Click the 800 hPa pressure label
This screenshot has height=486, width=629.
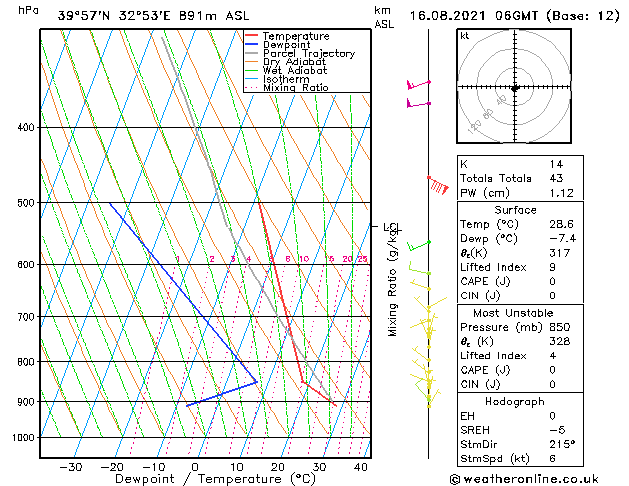26,362
